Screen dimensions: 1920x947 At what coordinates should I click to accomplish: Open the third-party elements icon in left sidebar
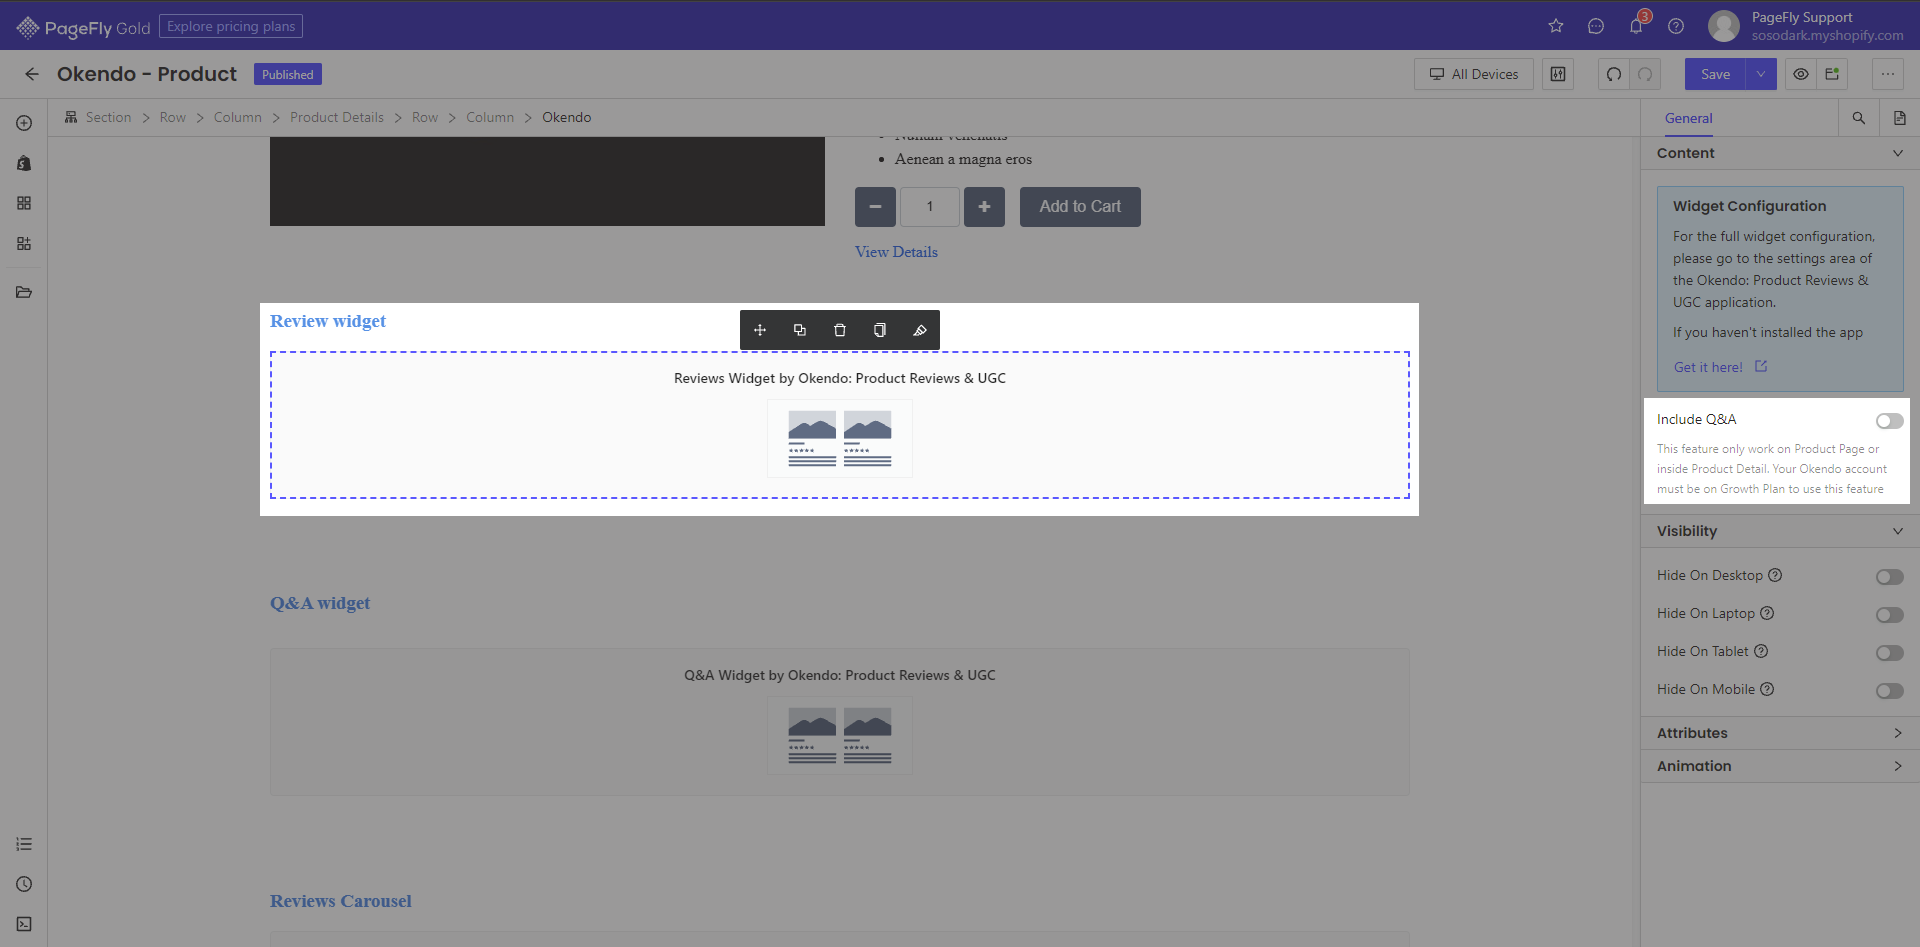24,243
